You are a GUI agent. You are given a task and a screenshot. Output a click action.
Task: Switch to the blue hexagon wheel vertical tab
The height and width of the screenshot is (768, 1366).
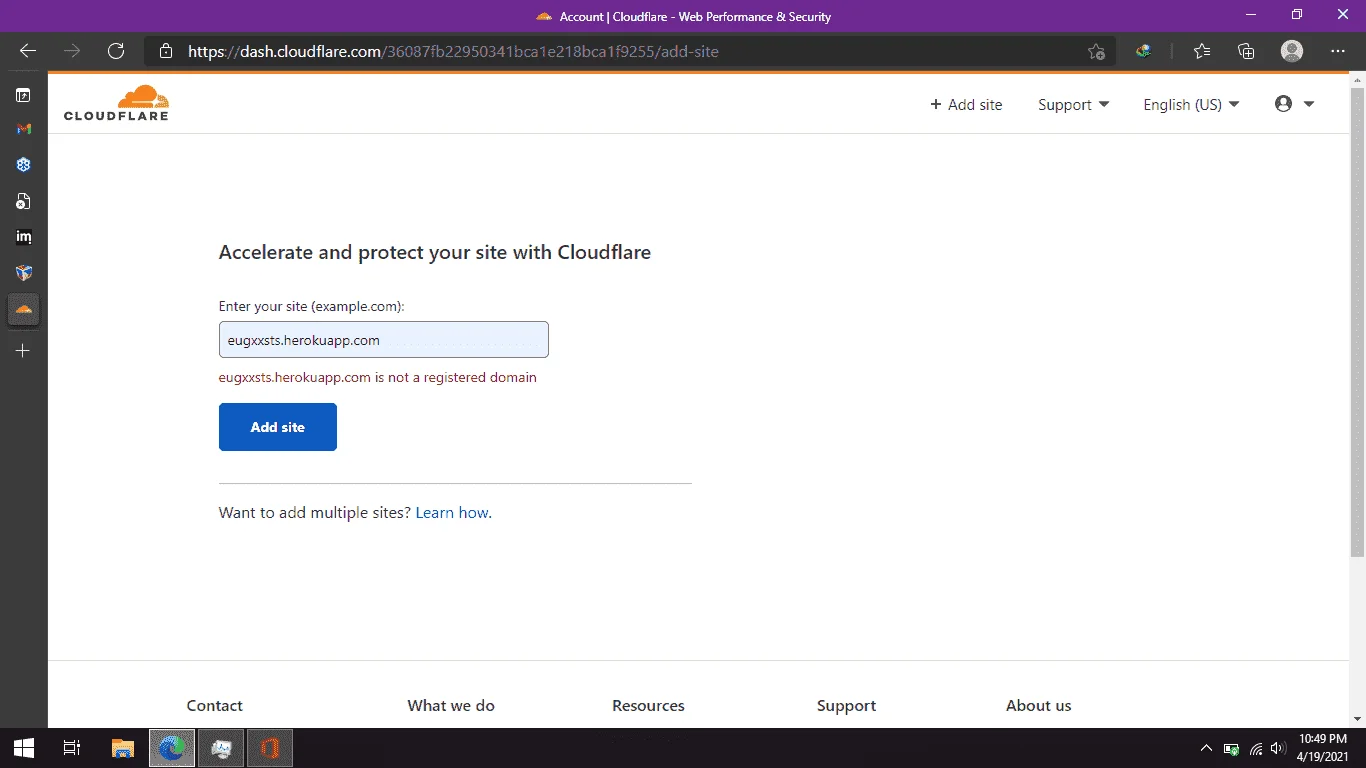coord(24,165)
